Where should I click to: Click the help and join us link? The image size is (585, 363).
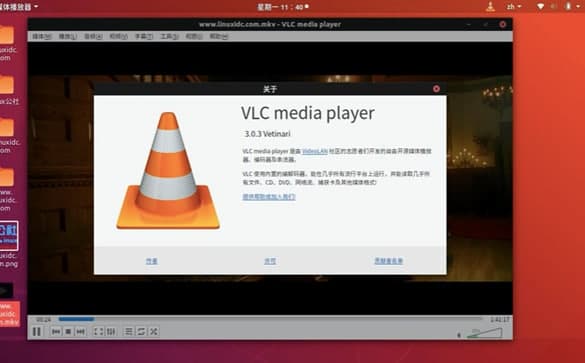269,197
